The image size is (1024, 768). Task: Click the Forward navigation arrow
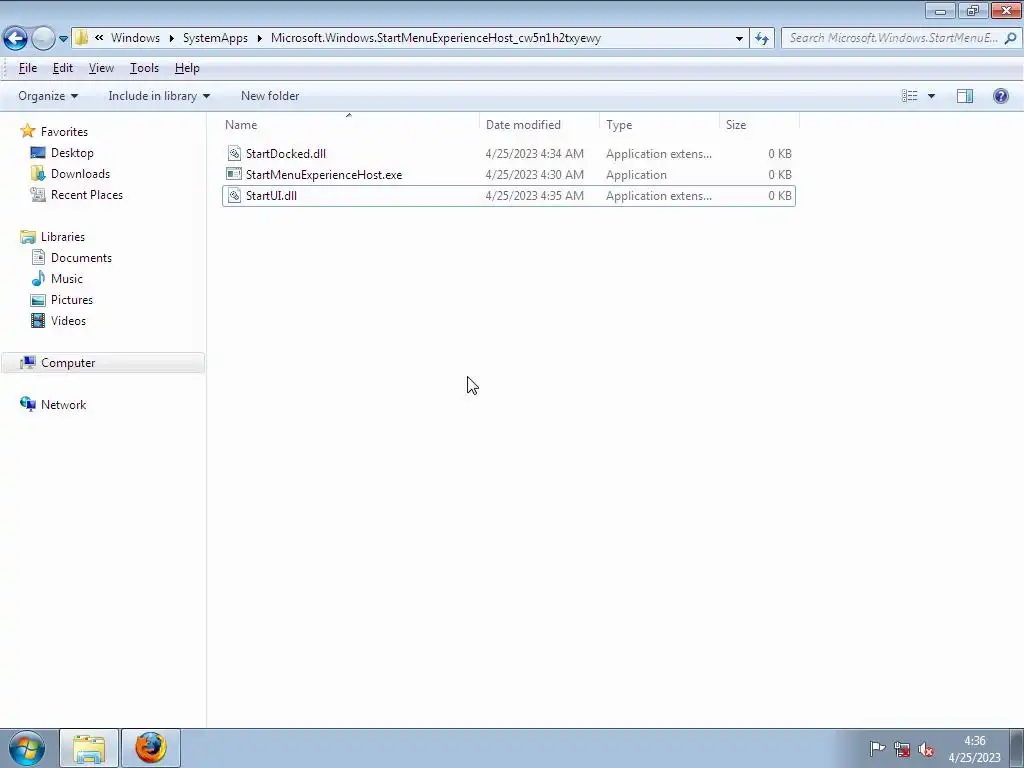[43, 38]
